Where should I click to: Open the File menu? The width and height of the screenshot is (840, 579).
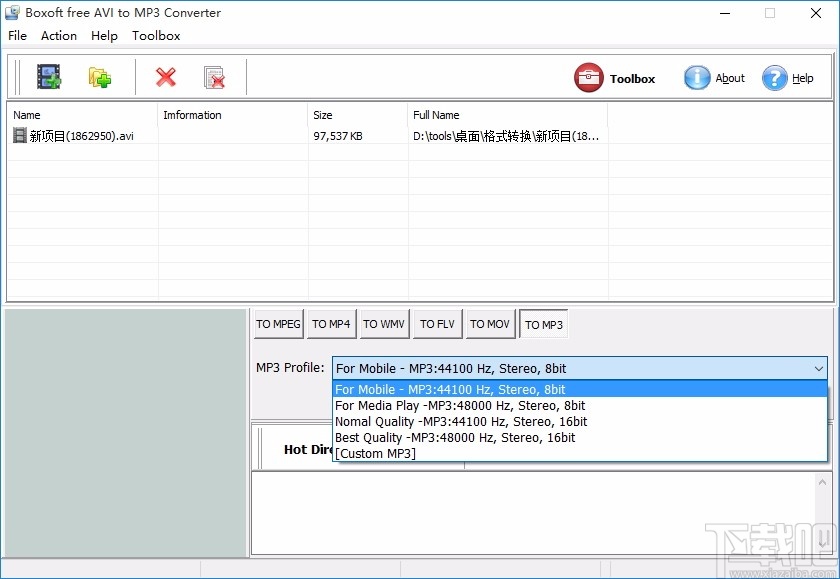coord(17,36)
